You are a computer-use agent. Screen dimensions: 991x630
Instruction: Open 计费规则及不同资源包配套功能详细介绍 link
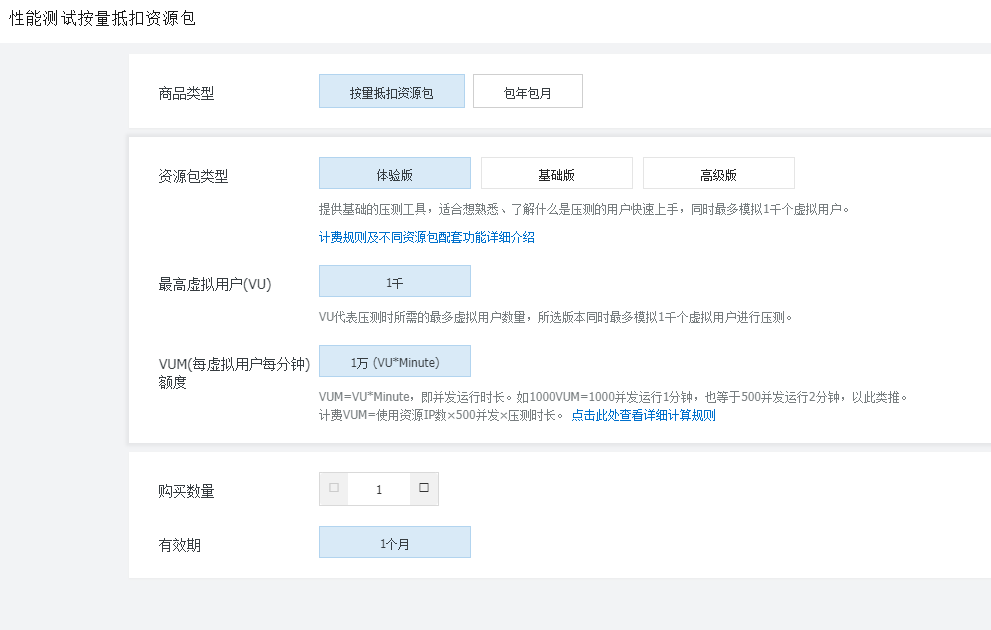tap(426, 238)
